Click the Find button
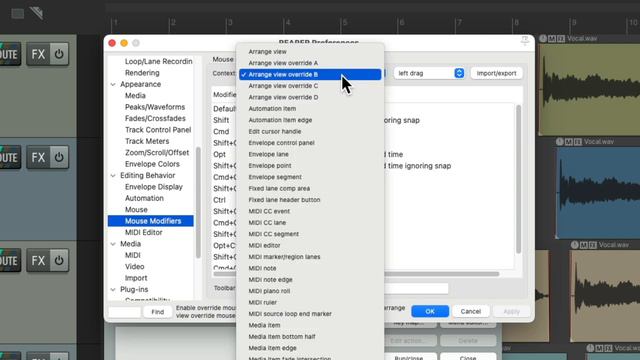Screen dimensions: 640x360 [x=158, y=312]
